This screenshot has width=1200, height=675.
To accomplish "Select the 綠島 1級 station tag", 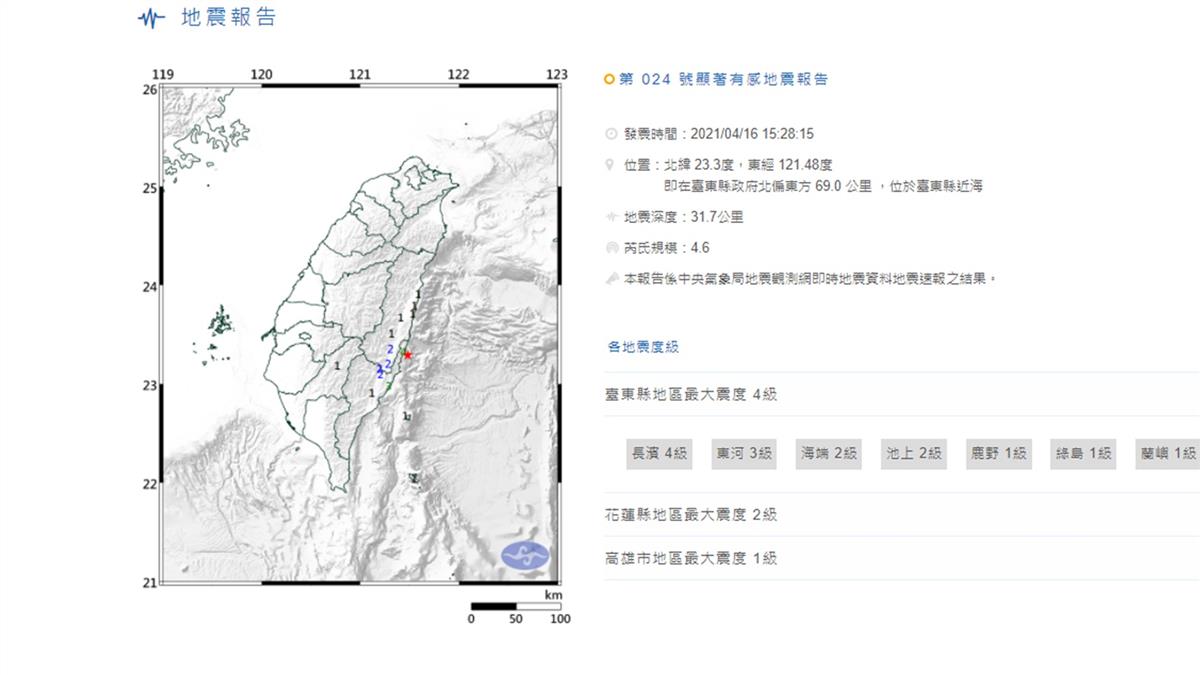I will pos(1083,453).
